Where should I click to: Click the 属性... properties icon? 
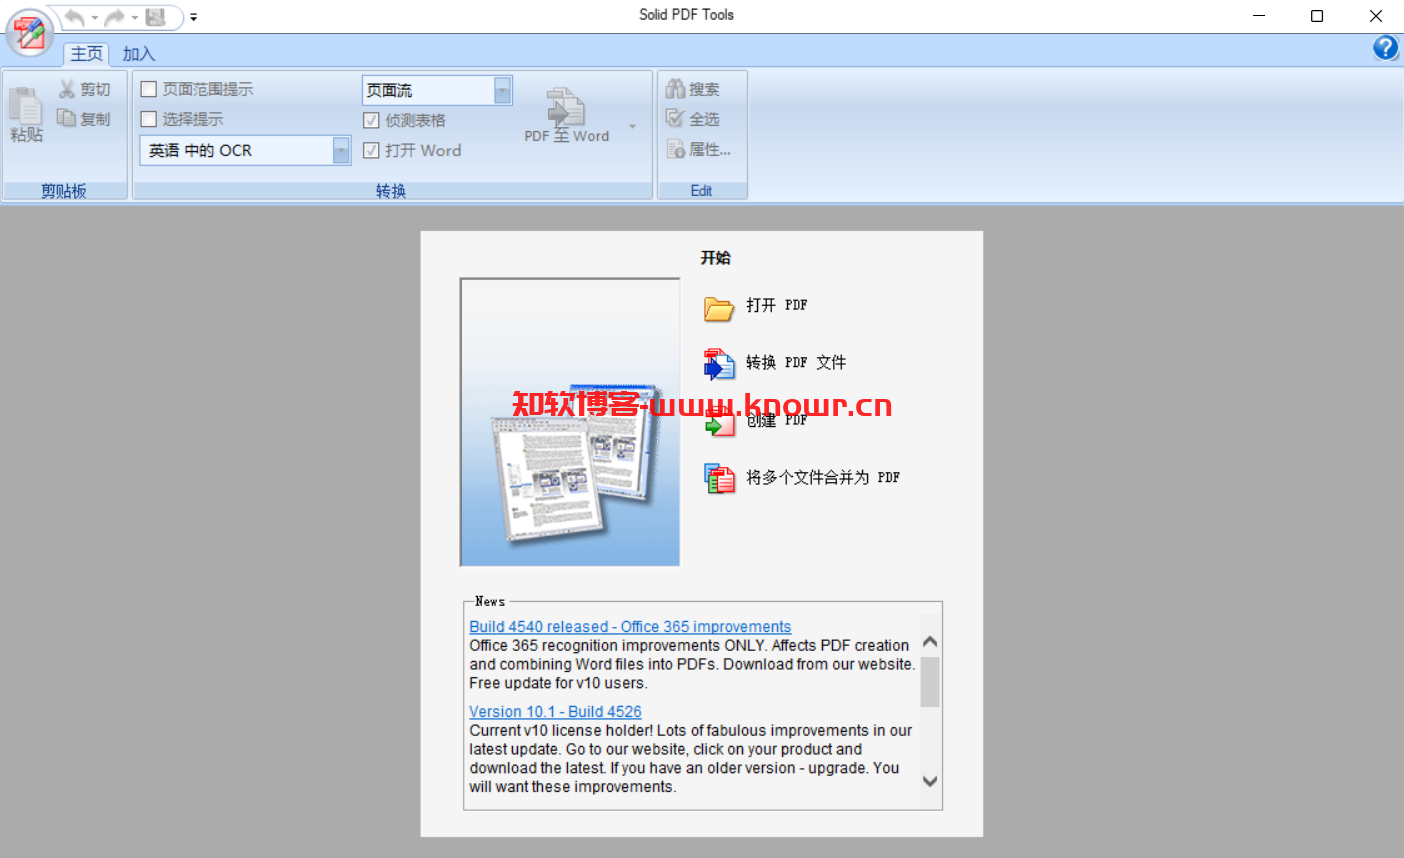[x=676, y=149]
